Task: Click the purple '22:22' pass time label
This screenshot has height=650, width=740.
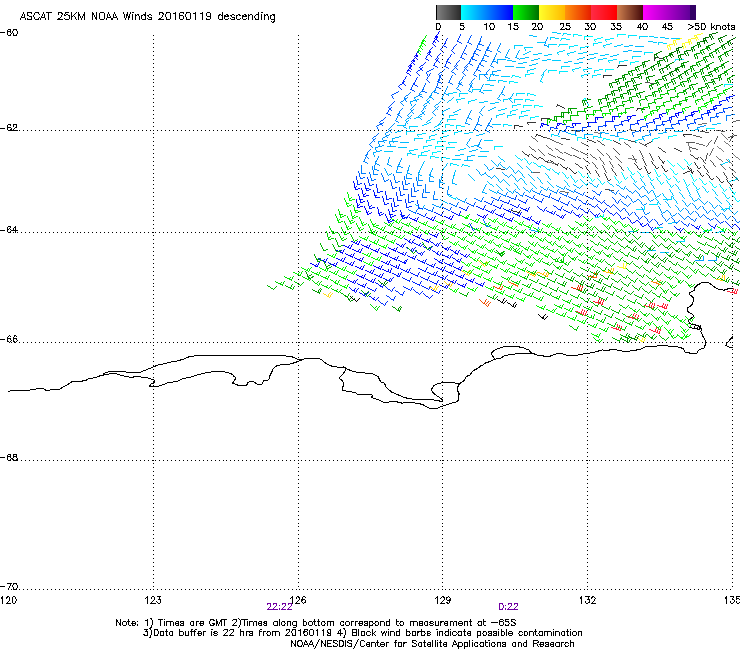Action: pyautogui.click(x=279, y=607)
